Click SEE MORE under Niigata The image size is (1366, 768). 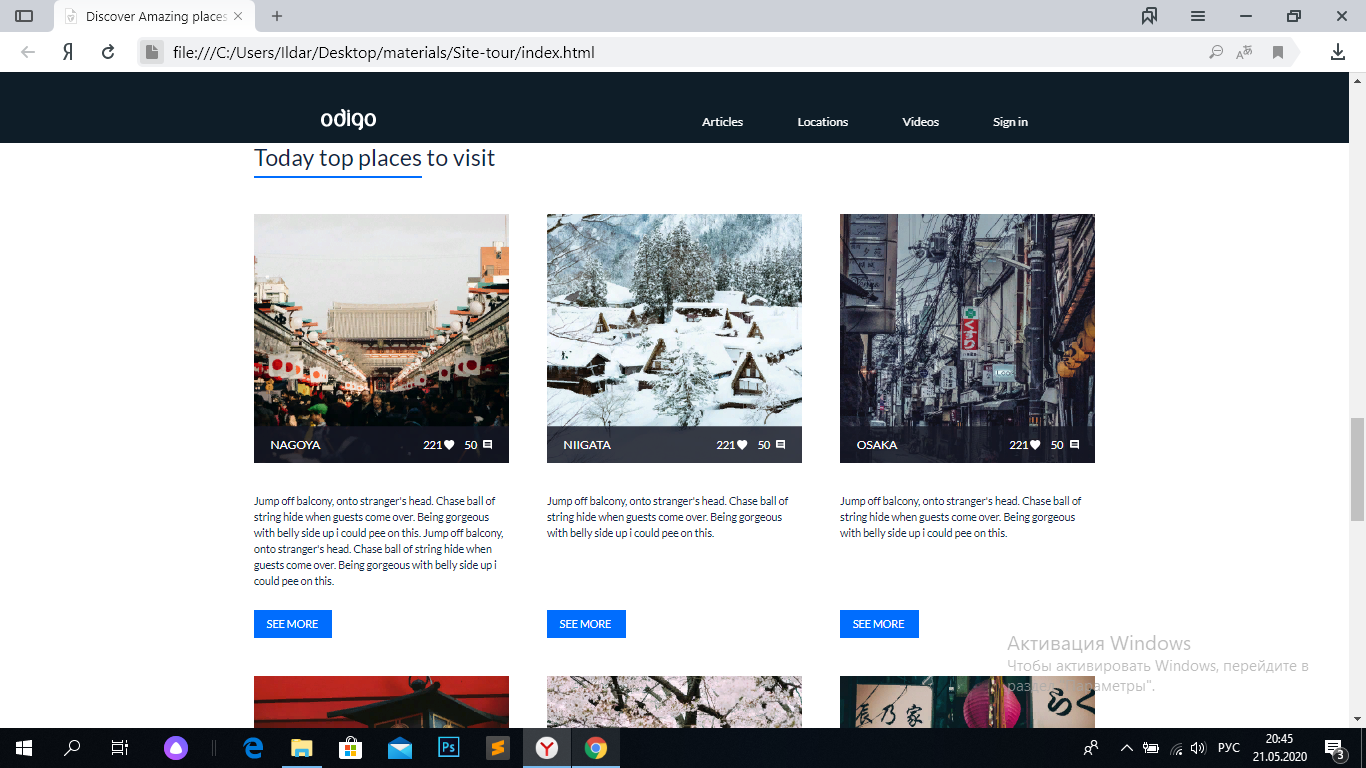(x=585, y=624)
